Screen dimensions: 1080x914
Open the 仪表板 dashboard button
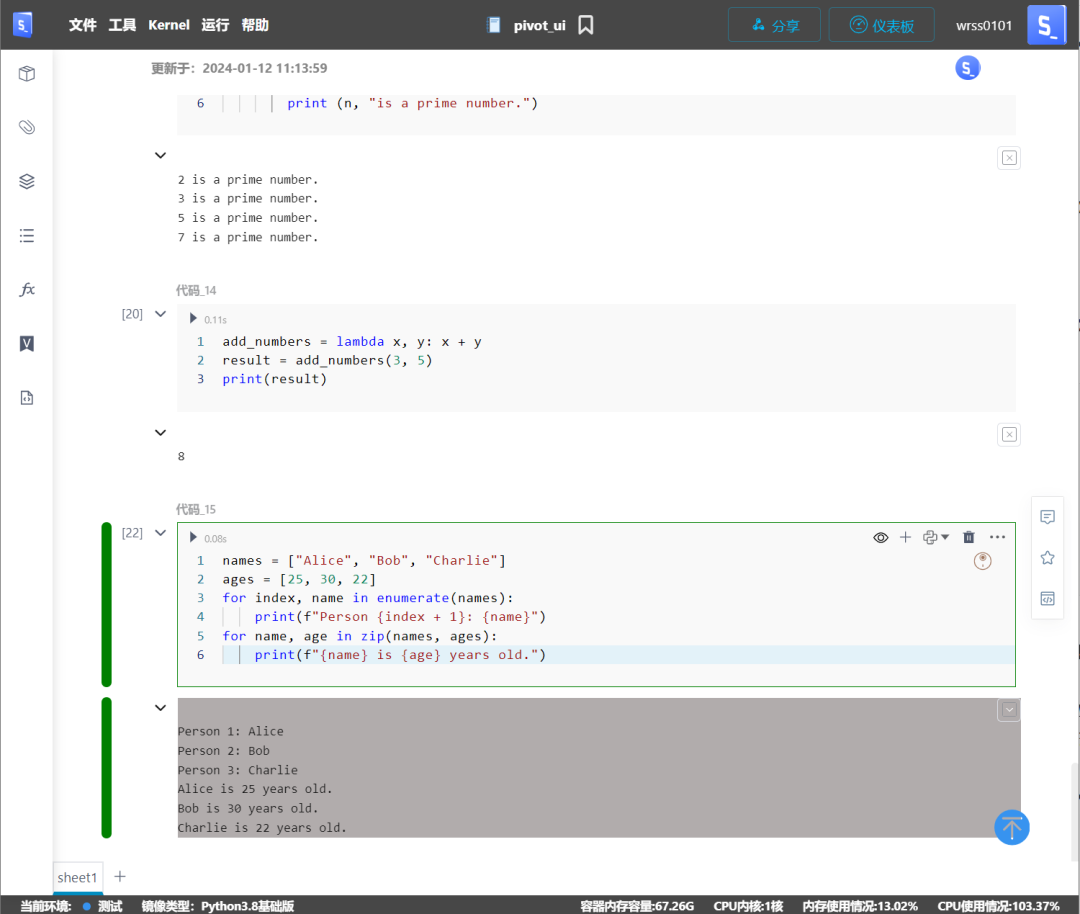pos(881,25)
